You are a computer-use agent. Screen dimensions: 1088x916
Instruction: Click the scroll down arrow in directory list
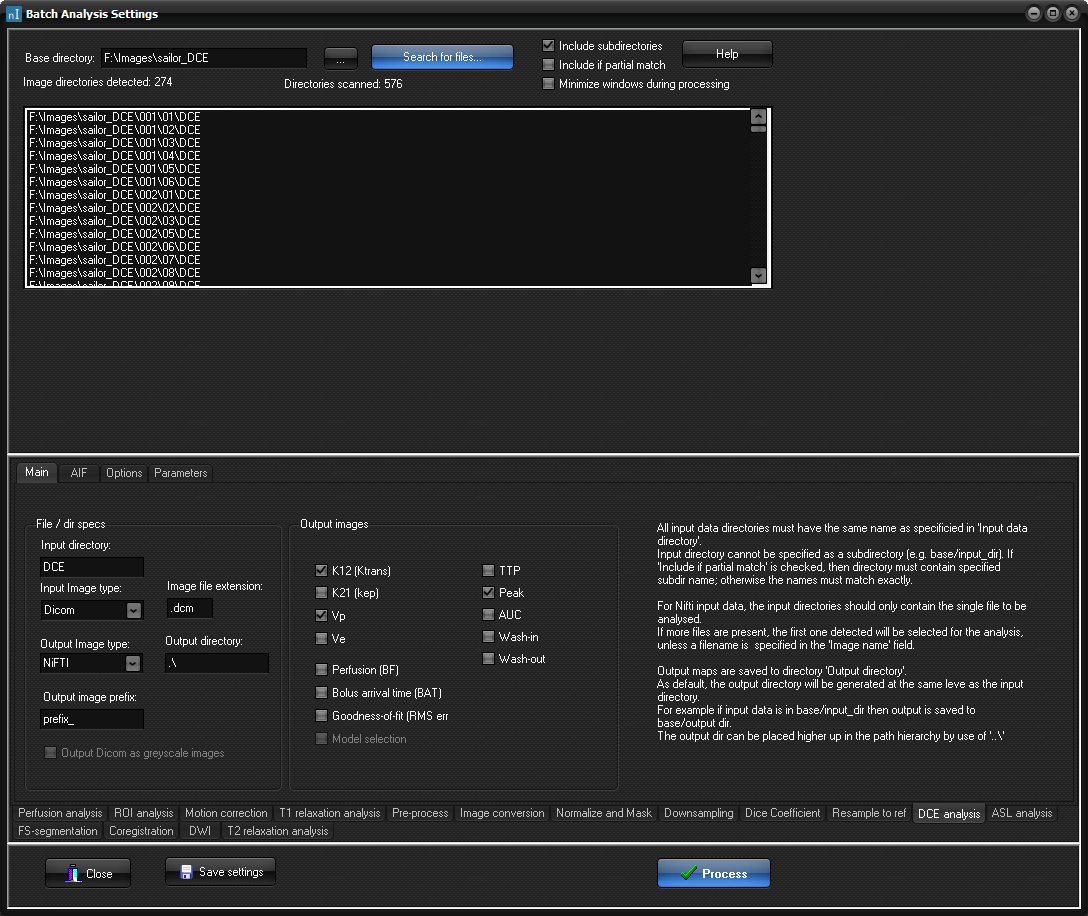pyautogui.click(x=758, y=276)
